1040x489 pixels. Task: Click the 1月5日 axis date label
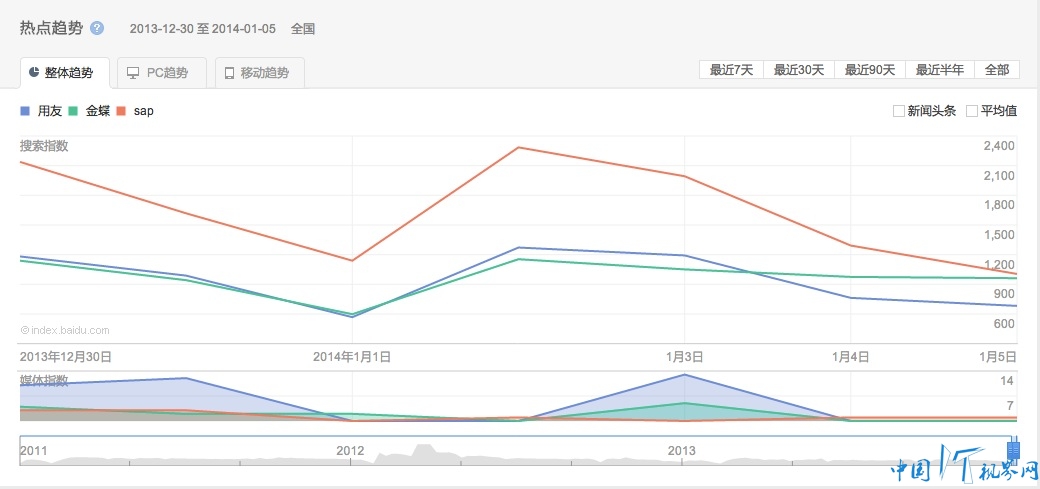(998, 357)
